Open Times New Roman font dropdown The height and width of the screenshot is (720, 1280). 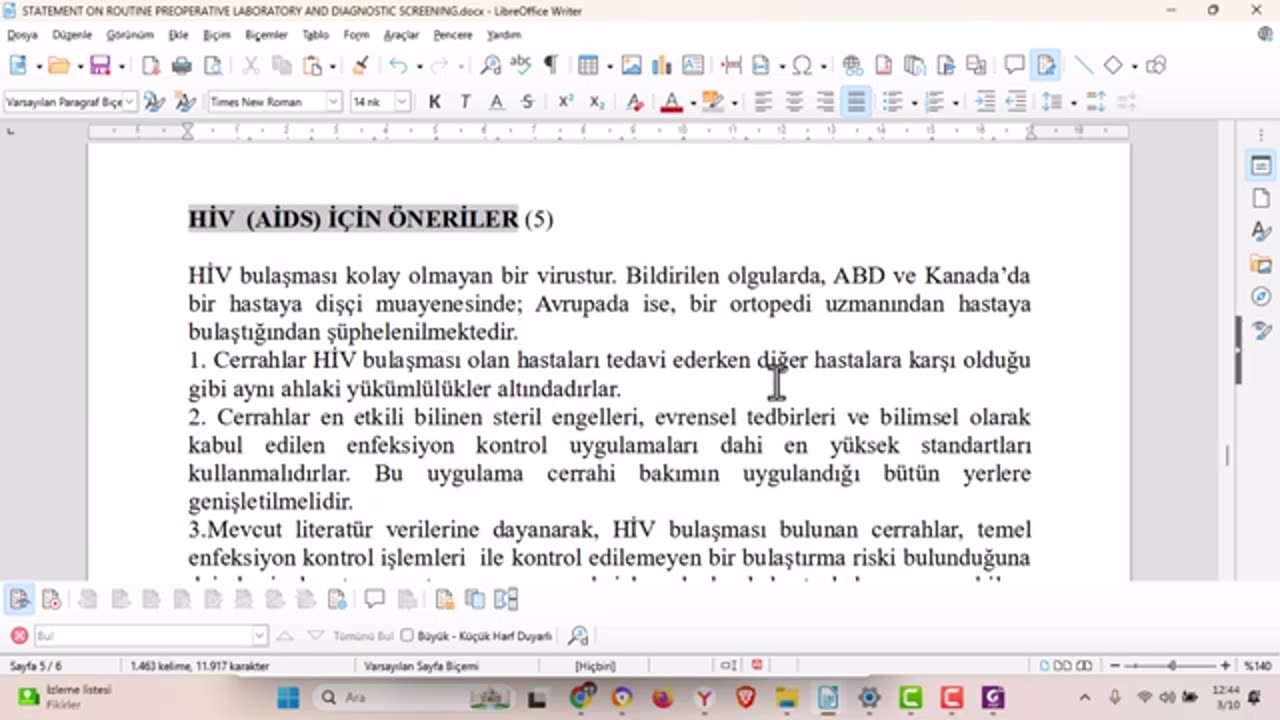coord(333,102)
